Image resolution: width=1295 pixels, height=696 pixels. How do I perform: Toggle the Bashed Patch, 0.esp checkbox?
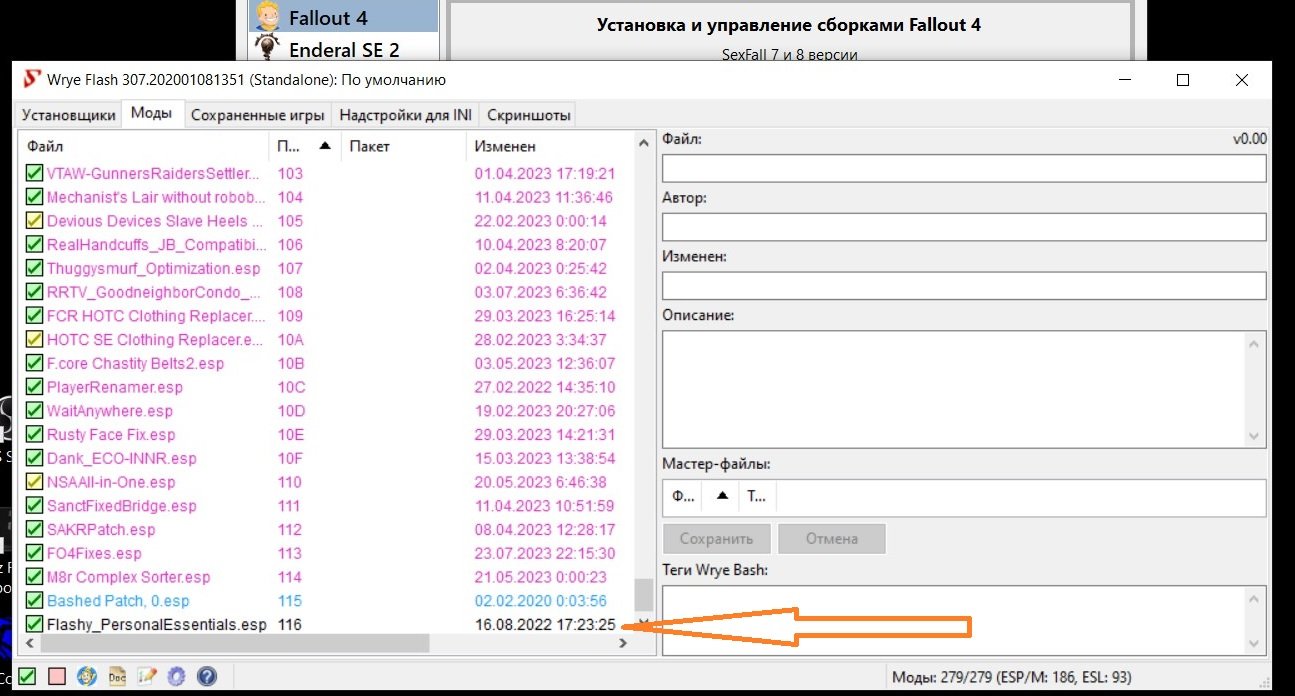coord(34,601)
